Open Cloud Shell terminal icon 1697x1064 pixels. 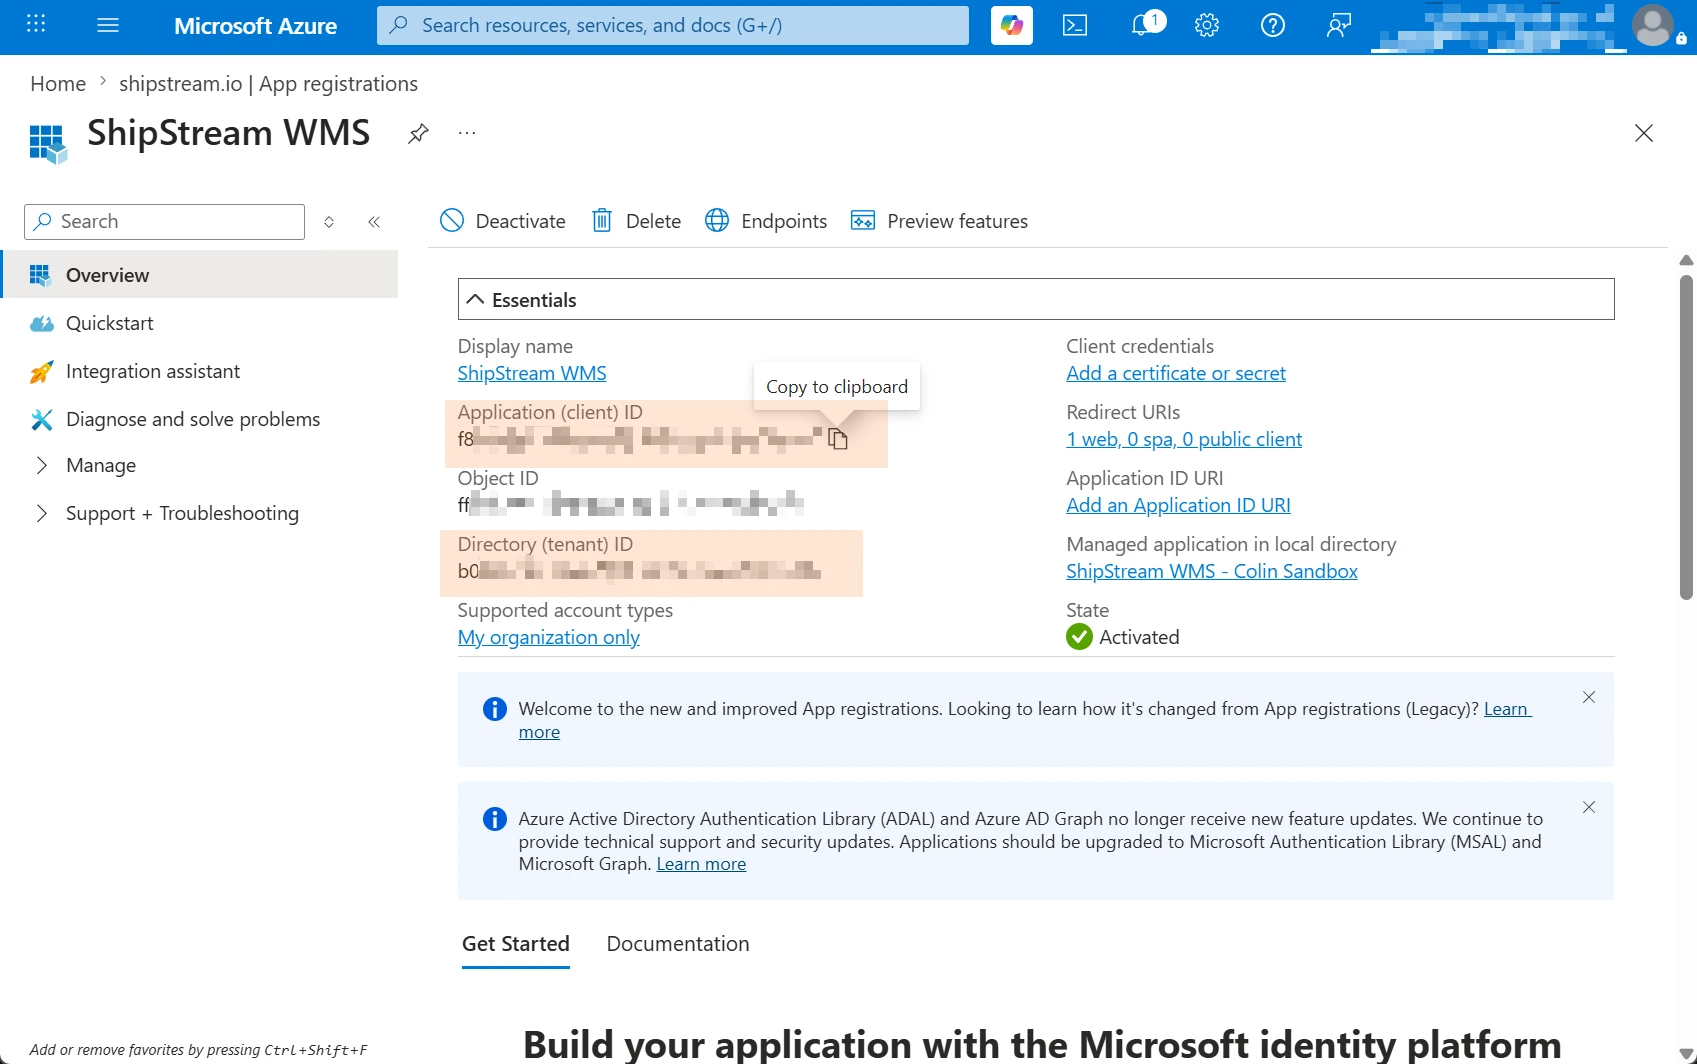pos(1075,25)
